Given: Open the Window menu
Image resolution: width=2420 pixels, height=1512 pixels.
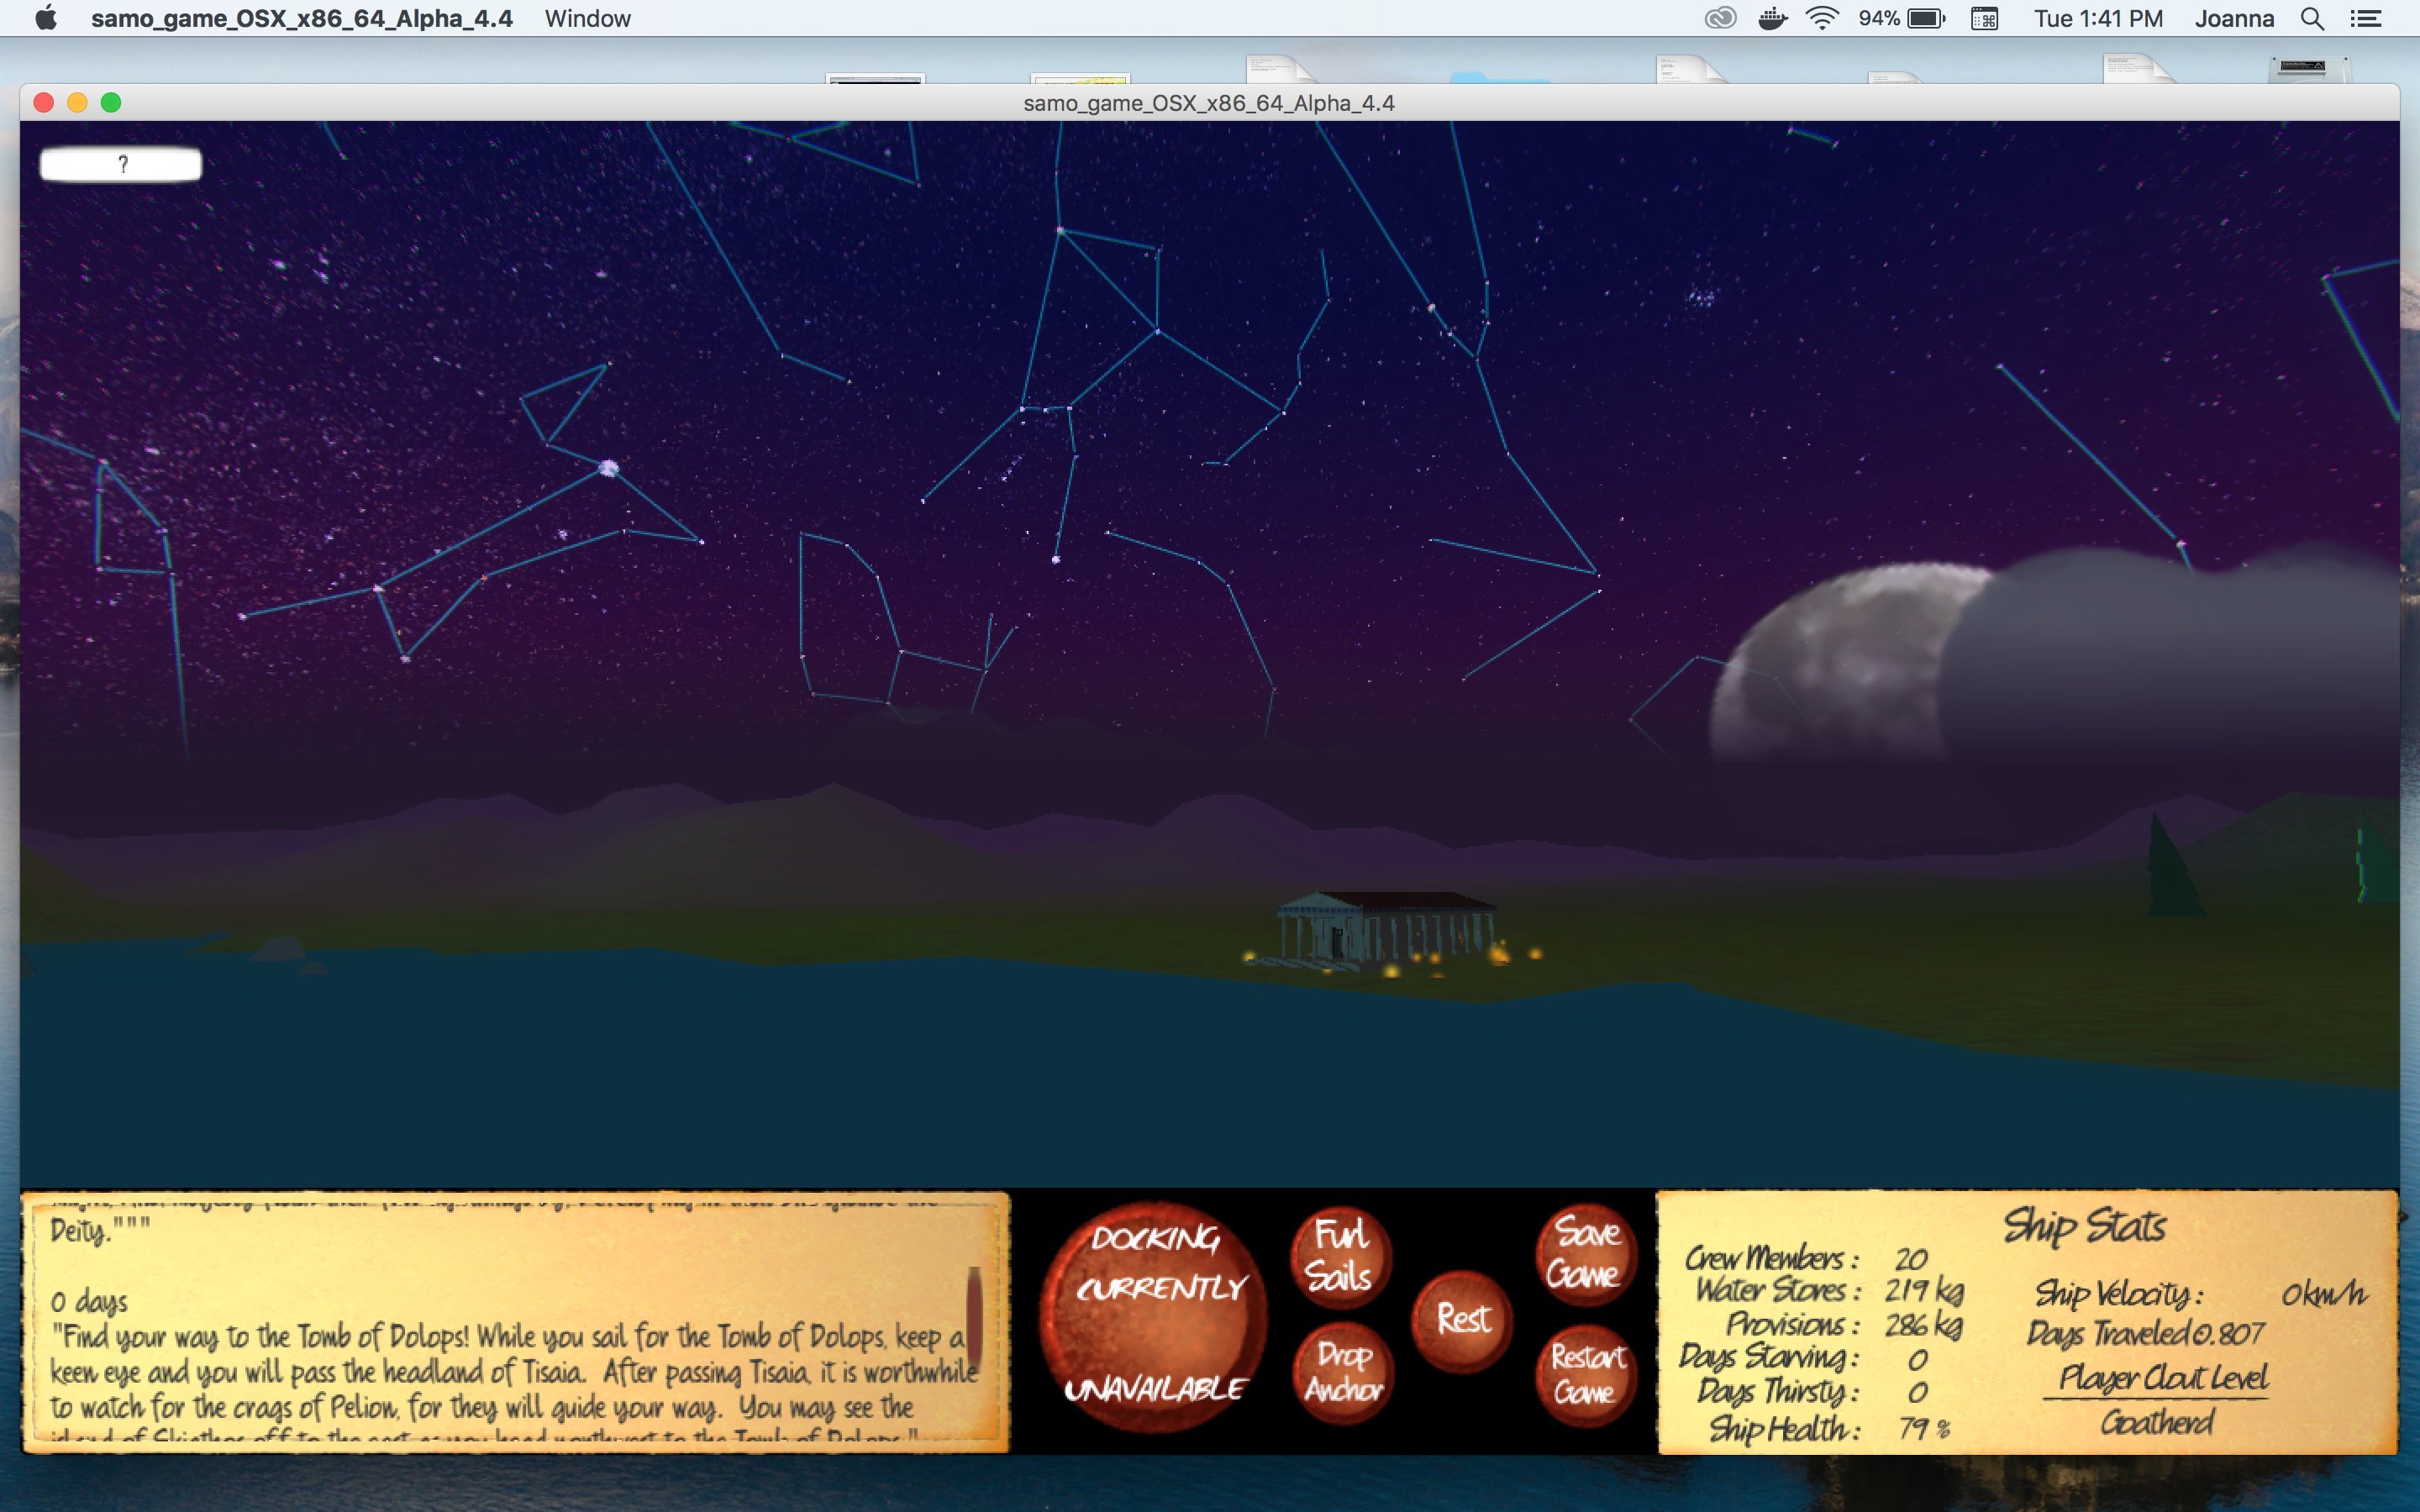Looking at the screenshot, I should (x=587, y=19).
